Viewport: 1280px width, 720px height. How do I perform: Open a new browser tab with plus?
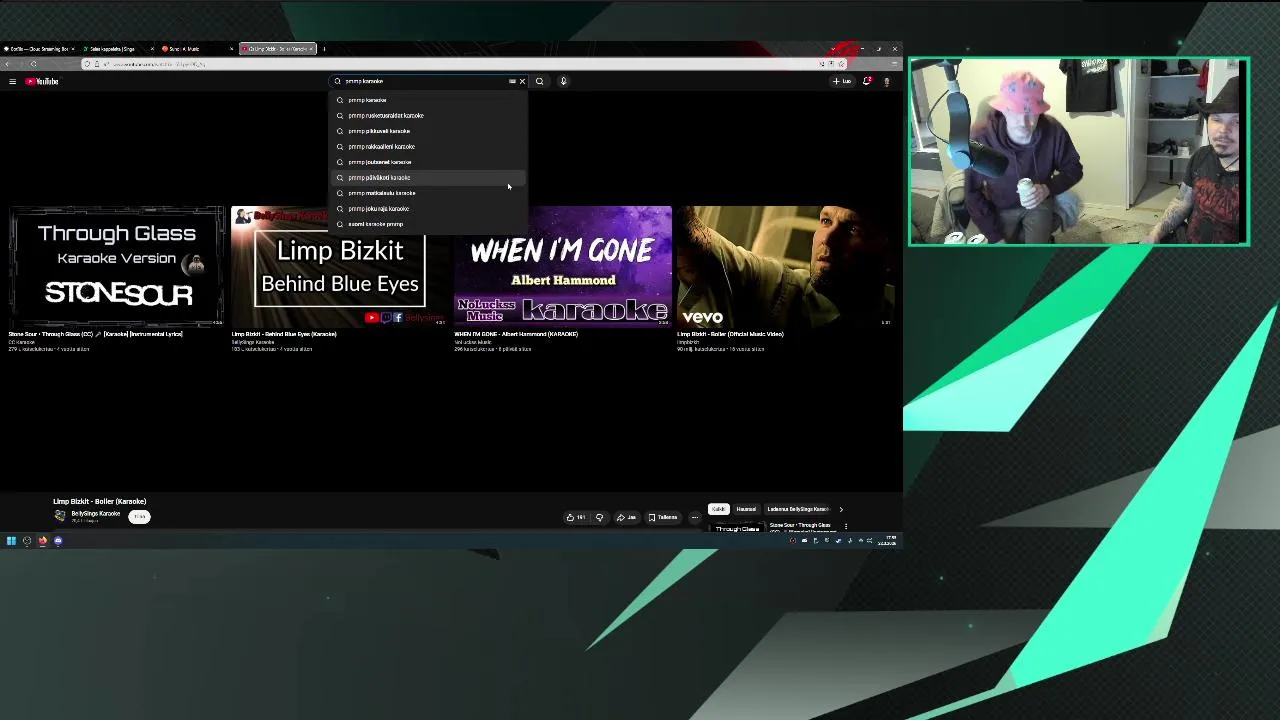(x=324, y=48)
